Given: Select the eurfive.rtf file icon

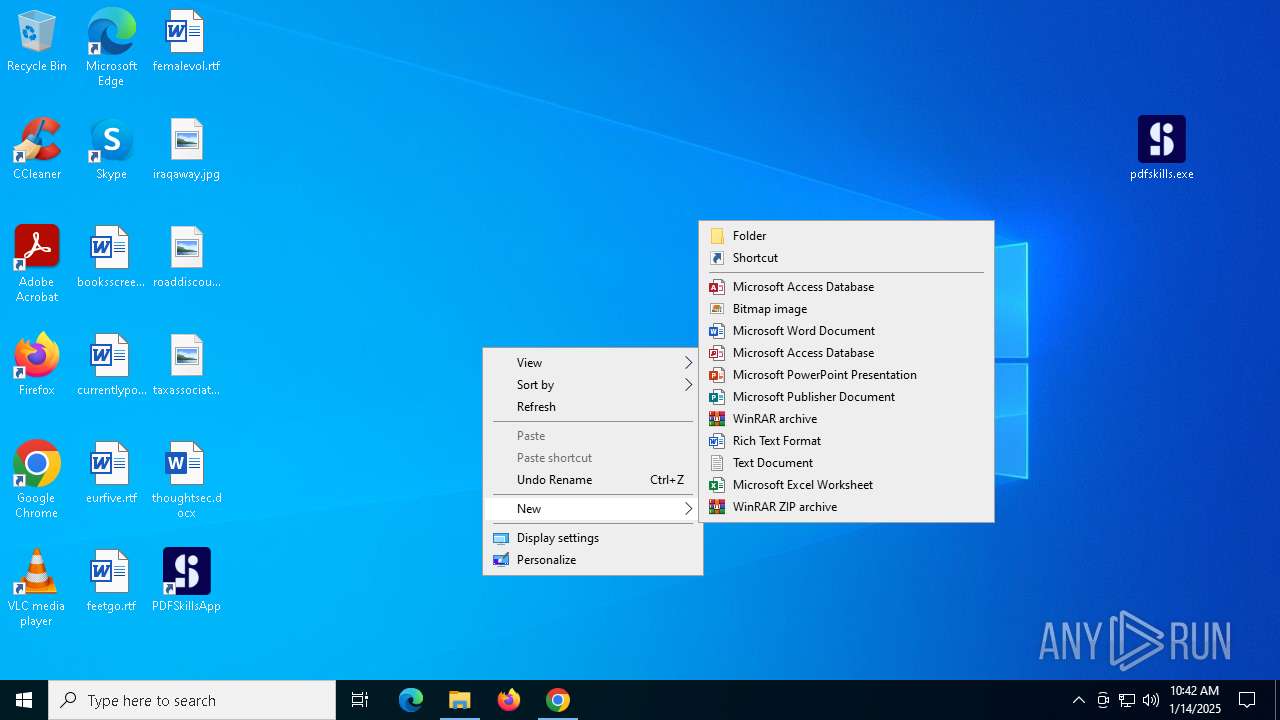Looking at the screenshot, I should pyautogui.click(x=111, y=473).
